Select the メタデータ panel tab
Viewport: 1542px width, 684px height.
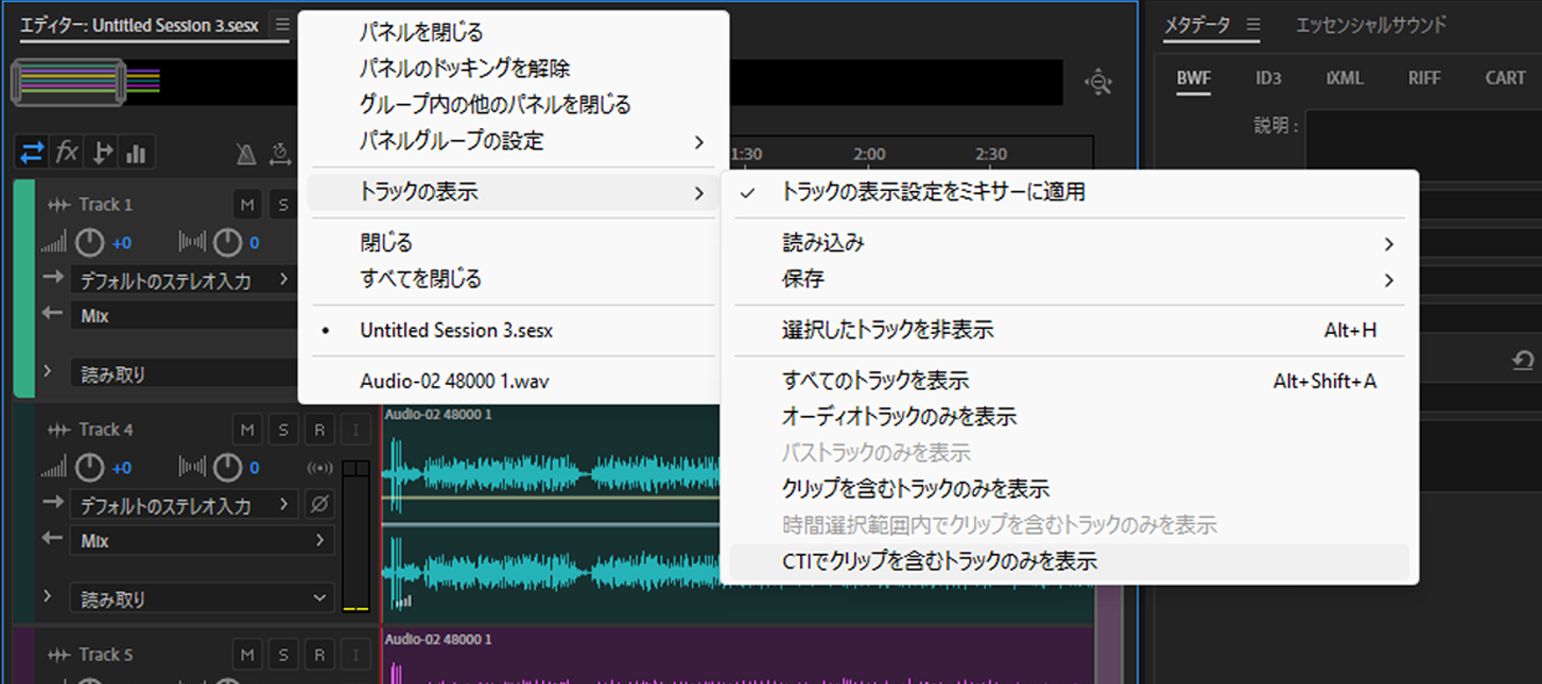(1197, 26)
